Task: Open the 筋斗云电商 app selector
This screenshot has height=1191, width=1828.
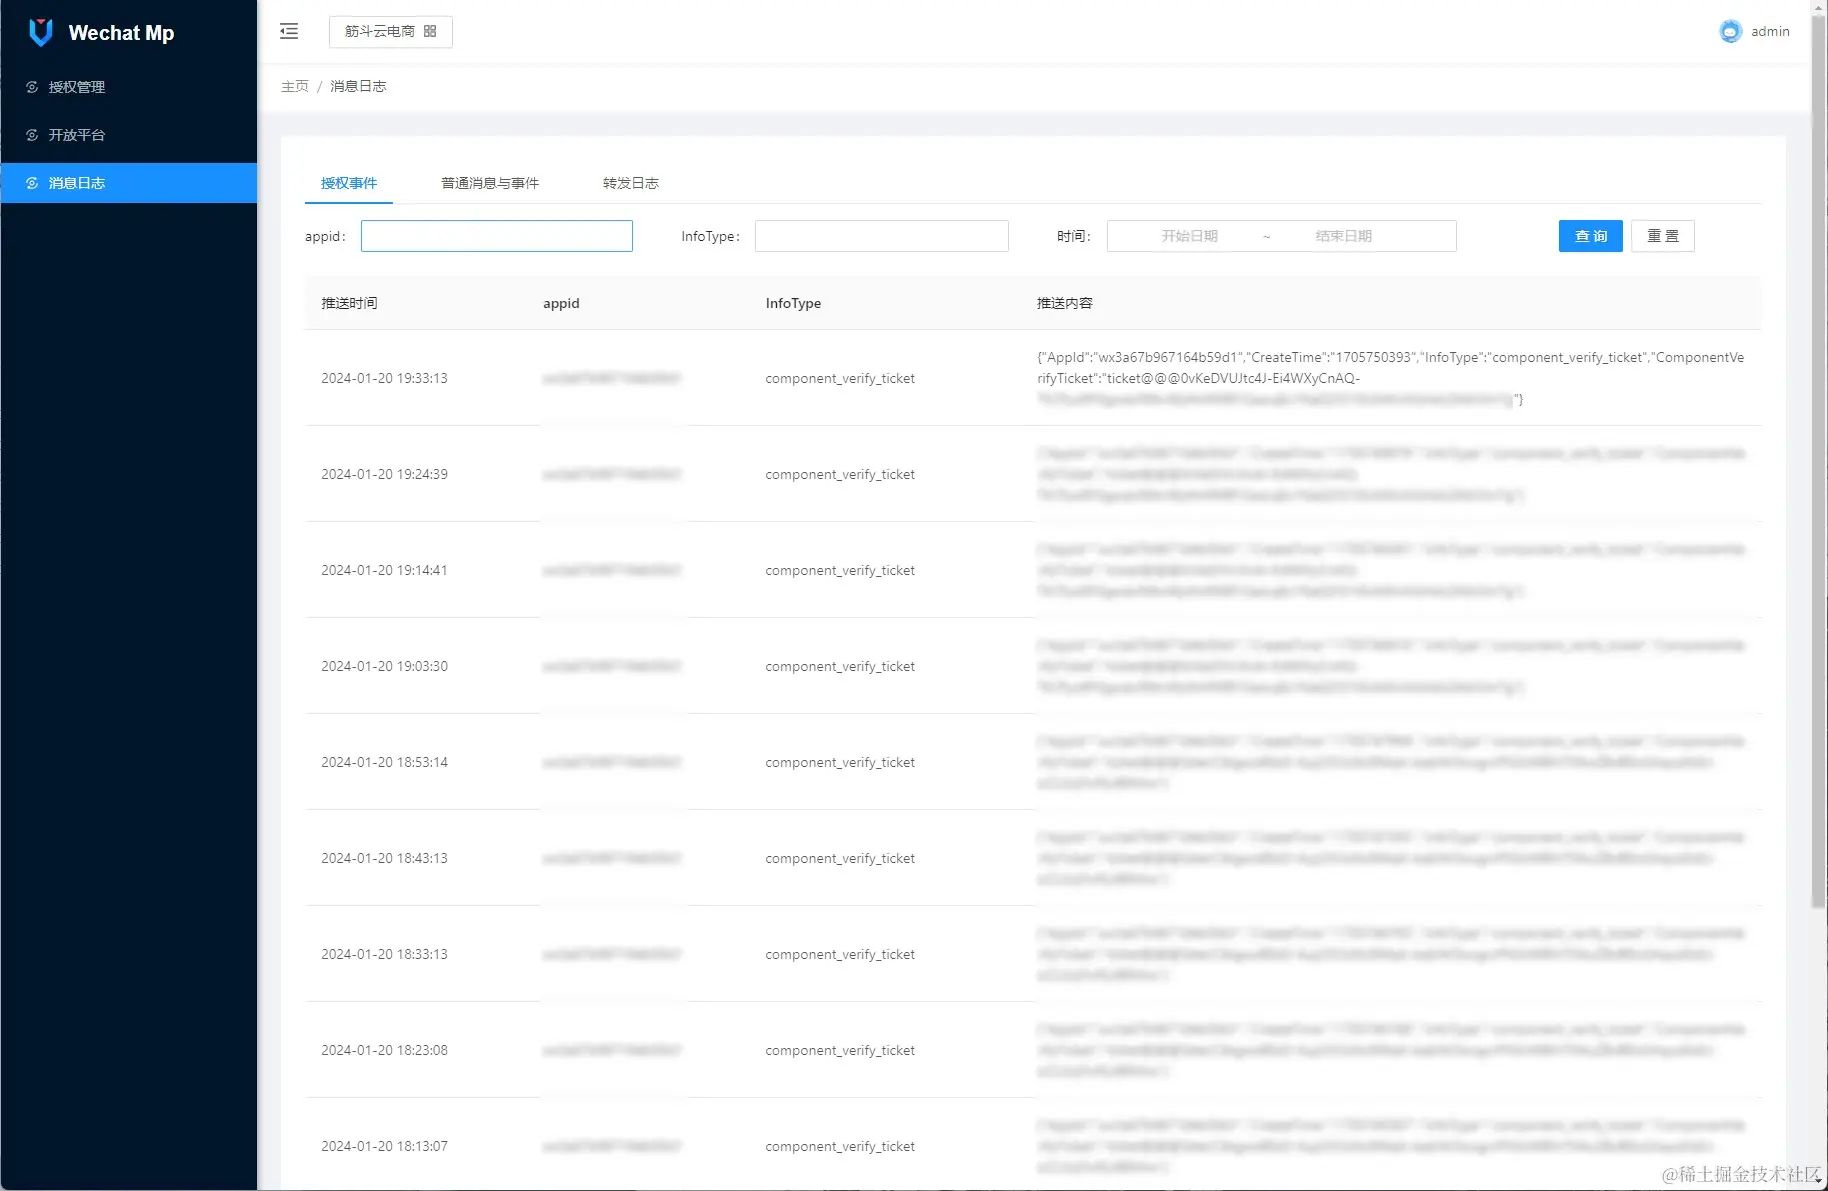Action: tap(390, 31)
